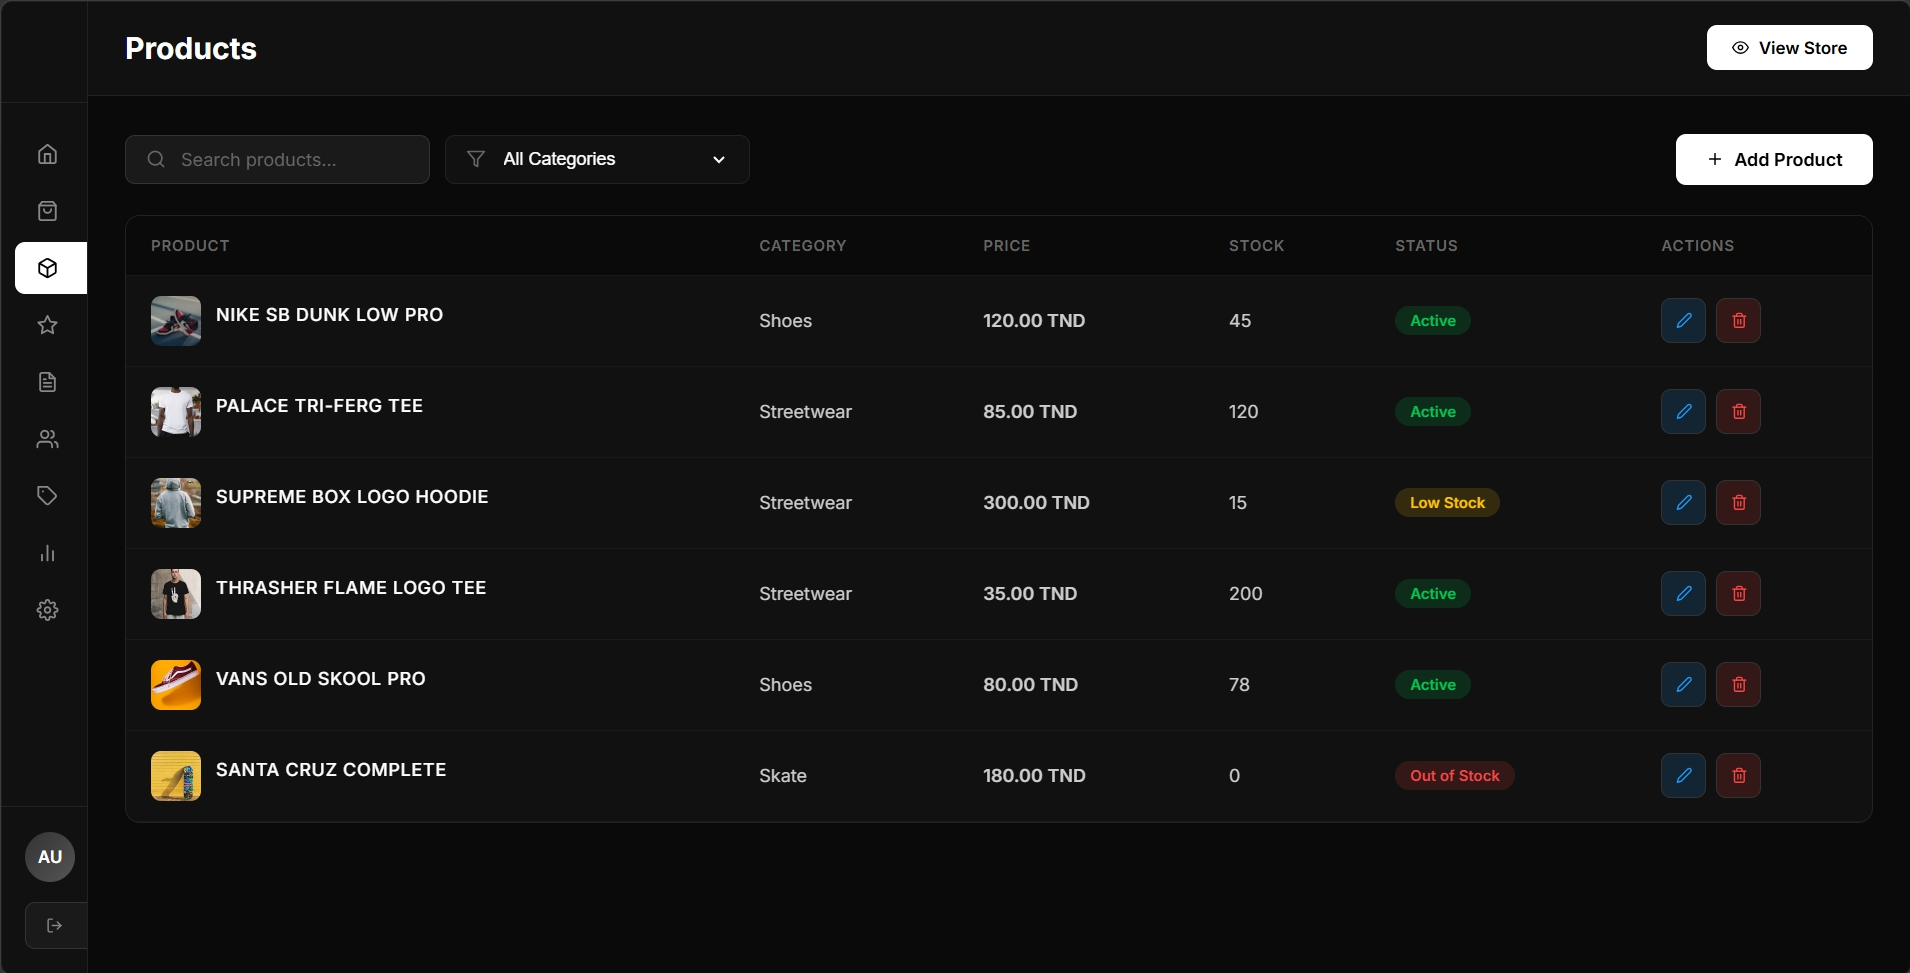The image size is (1910, 973).
Task: Open the Home dashboard sidebar icon
Action: tap(47, 154)
